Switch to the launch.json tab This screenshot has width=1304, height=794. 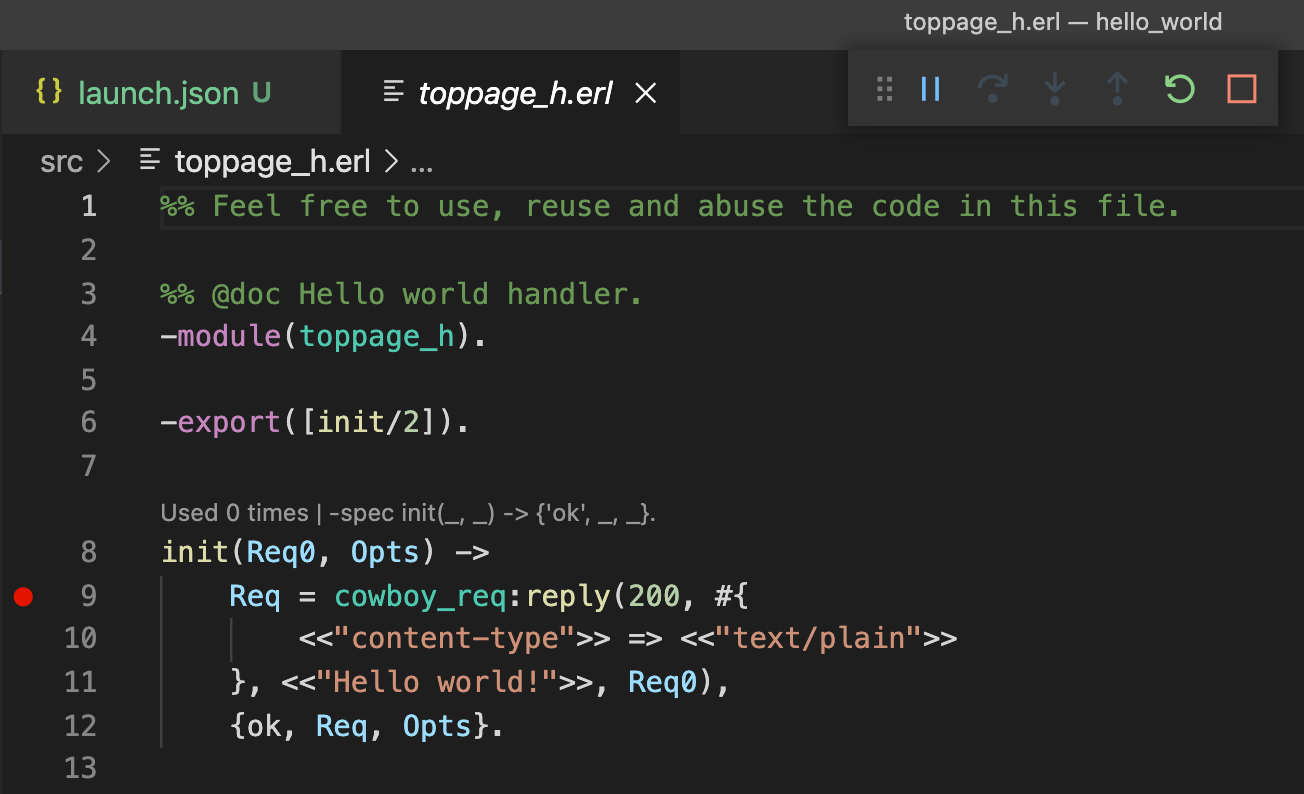click(x=154, y=93)
